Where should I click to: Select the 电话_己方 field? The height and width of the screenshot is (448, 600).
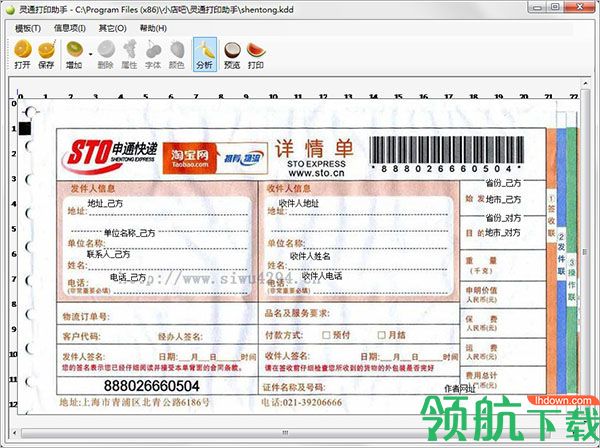click(x=128, y=277)
